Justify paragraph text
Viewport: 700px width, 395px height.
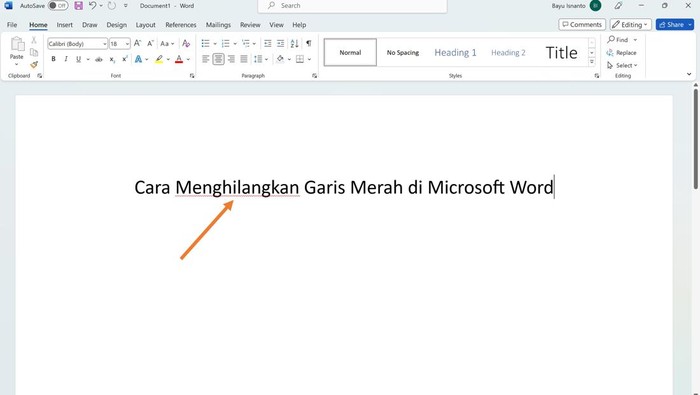click(x=244, y=59)
